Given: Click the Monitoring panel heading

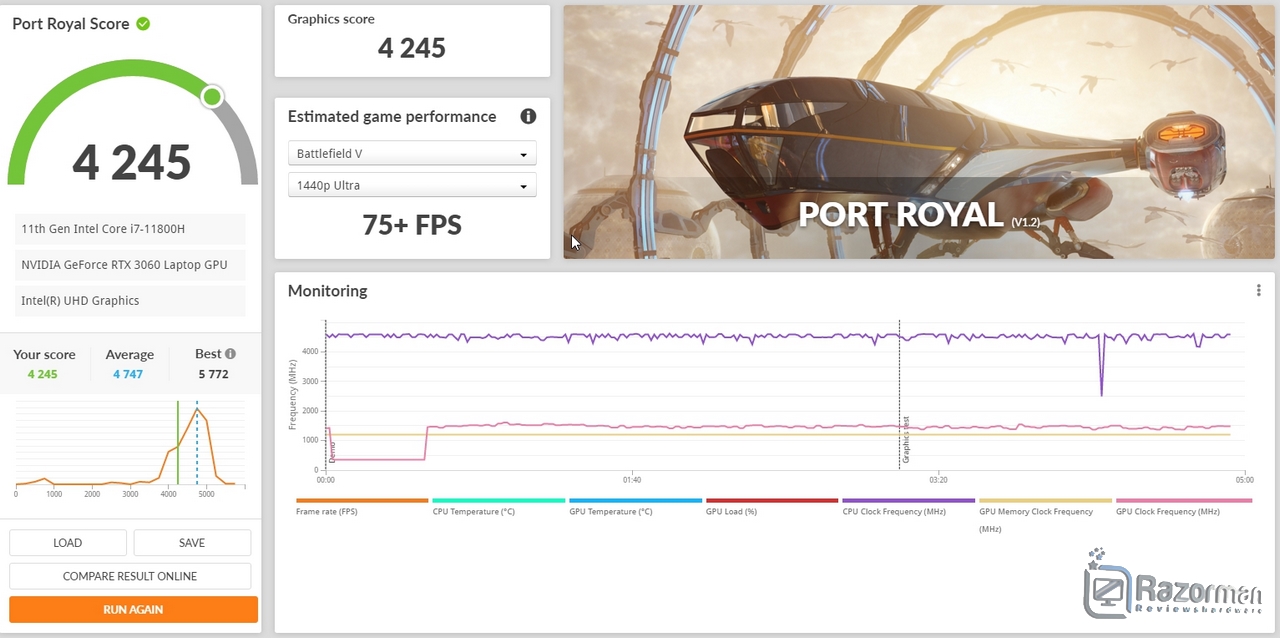Looking at the screenshot, I should 327,291.
